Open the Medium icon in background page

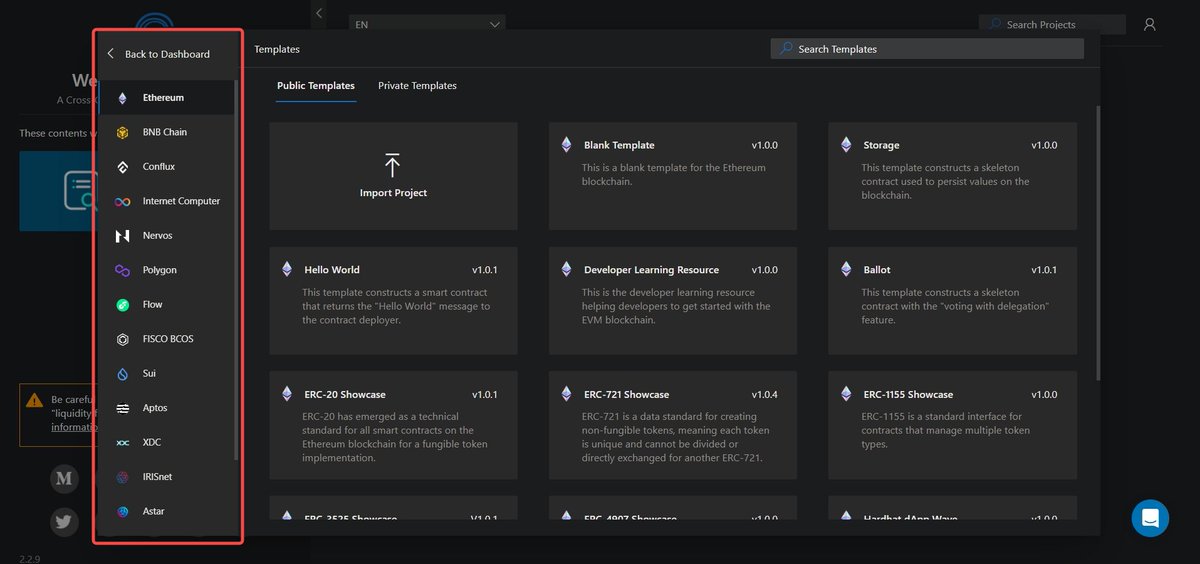[64, 478]
